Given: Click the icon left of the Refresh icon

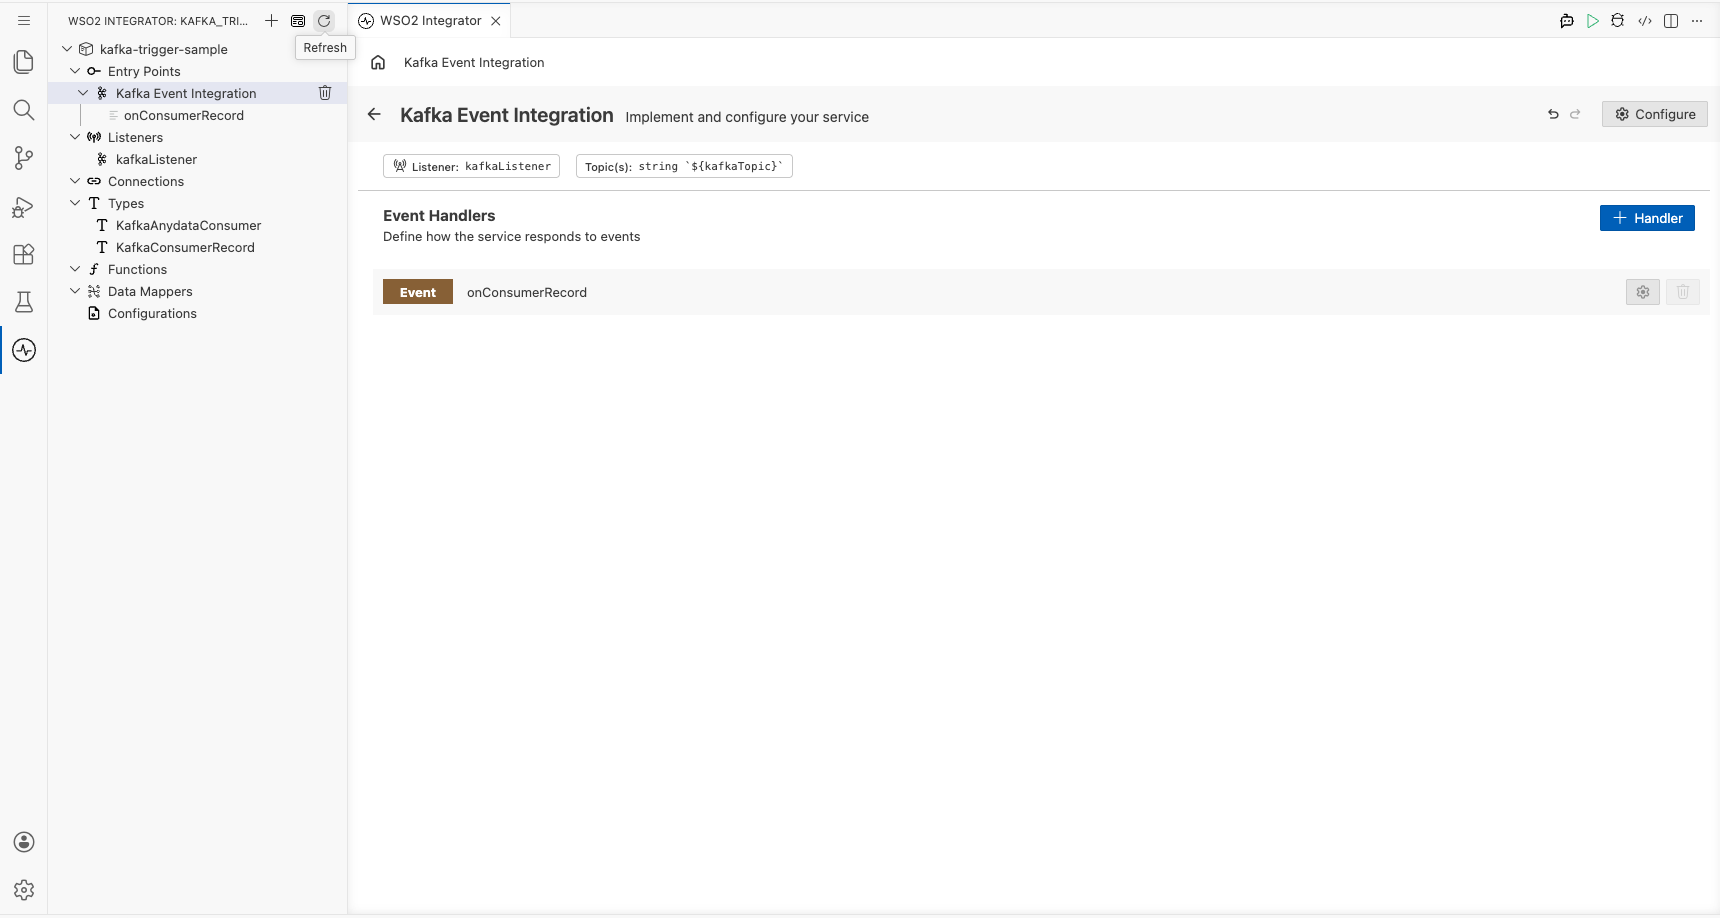Looking at the screenshot, I should pyautogui.click(x=298, y=20).
